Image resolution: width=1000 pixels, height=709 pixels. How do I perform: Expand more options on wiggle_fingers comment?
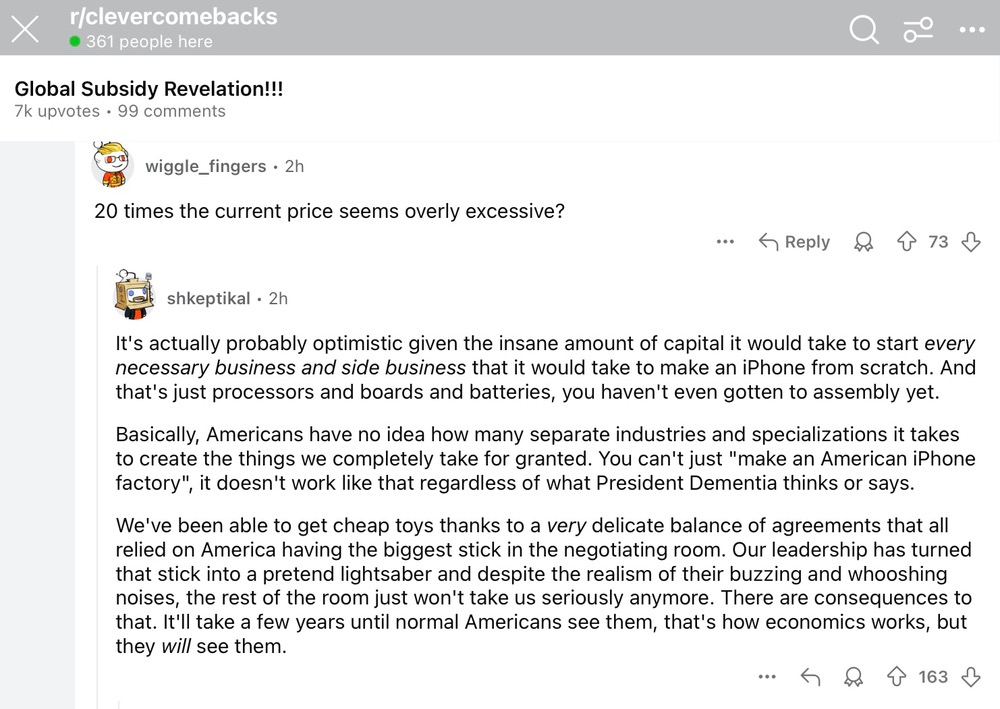click(725, 242)
